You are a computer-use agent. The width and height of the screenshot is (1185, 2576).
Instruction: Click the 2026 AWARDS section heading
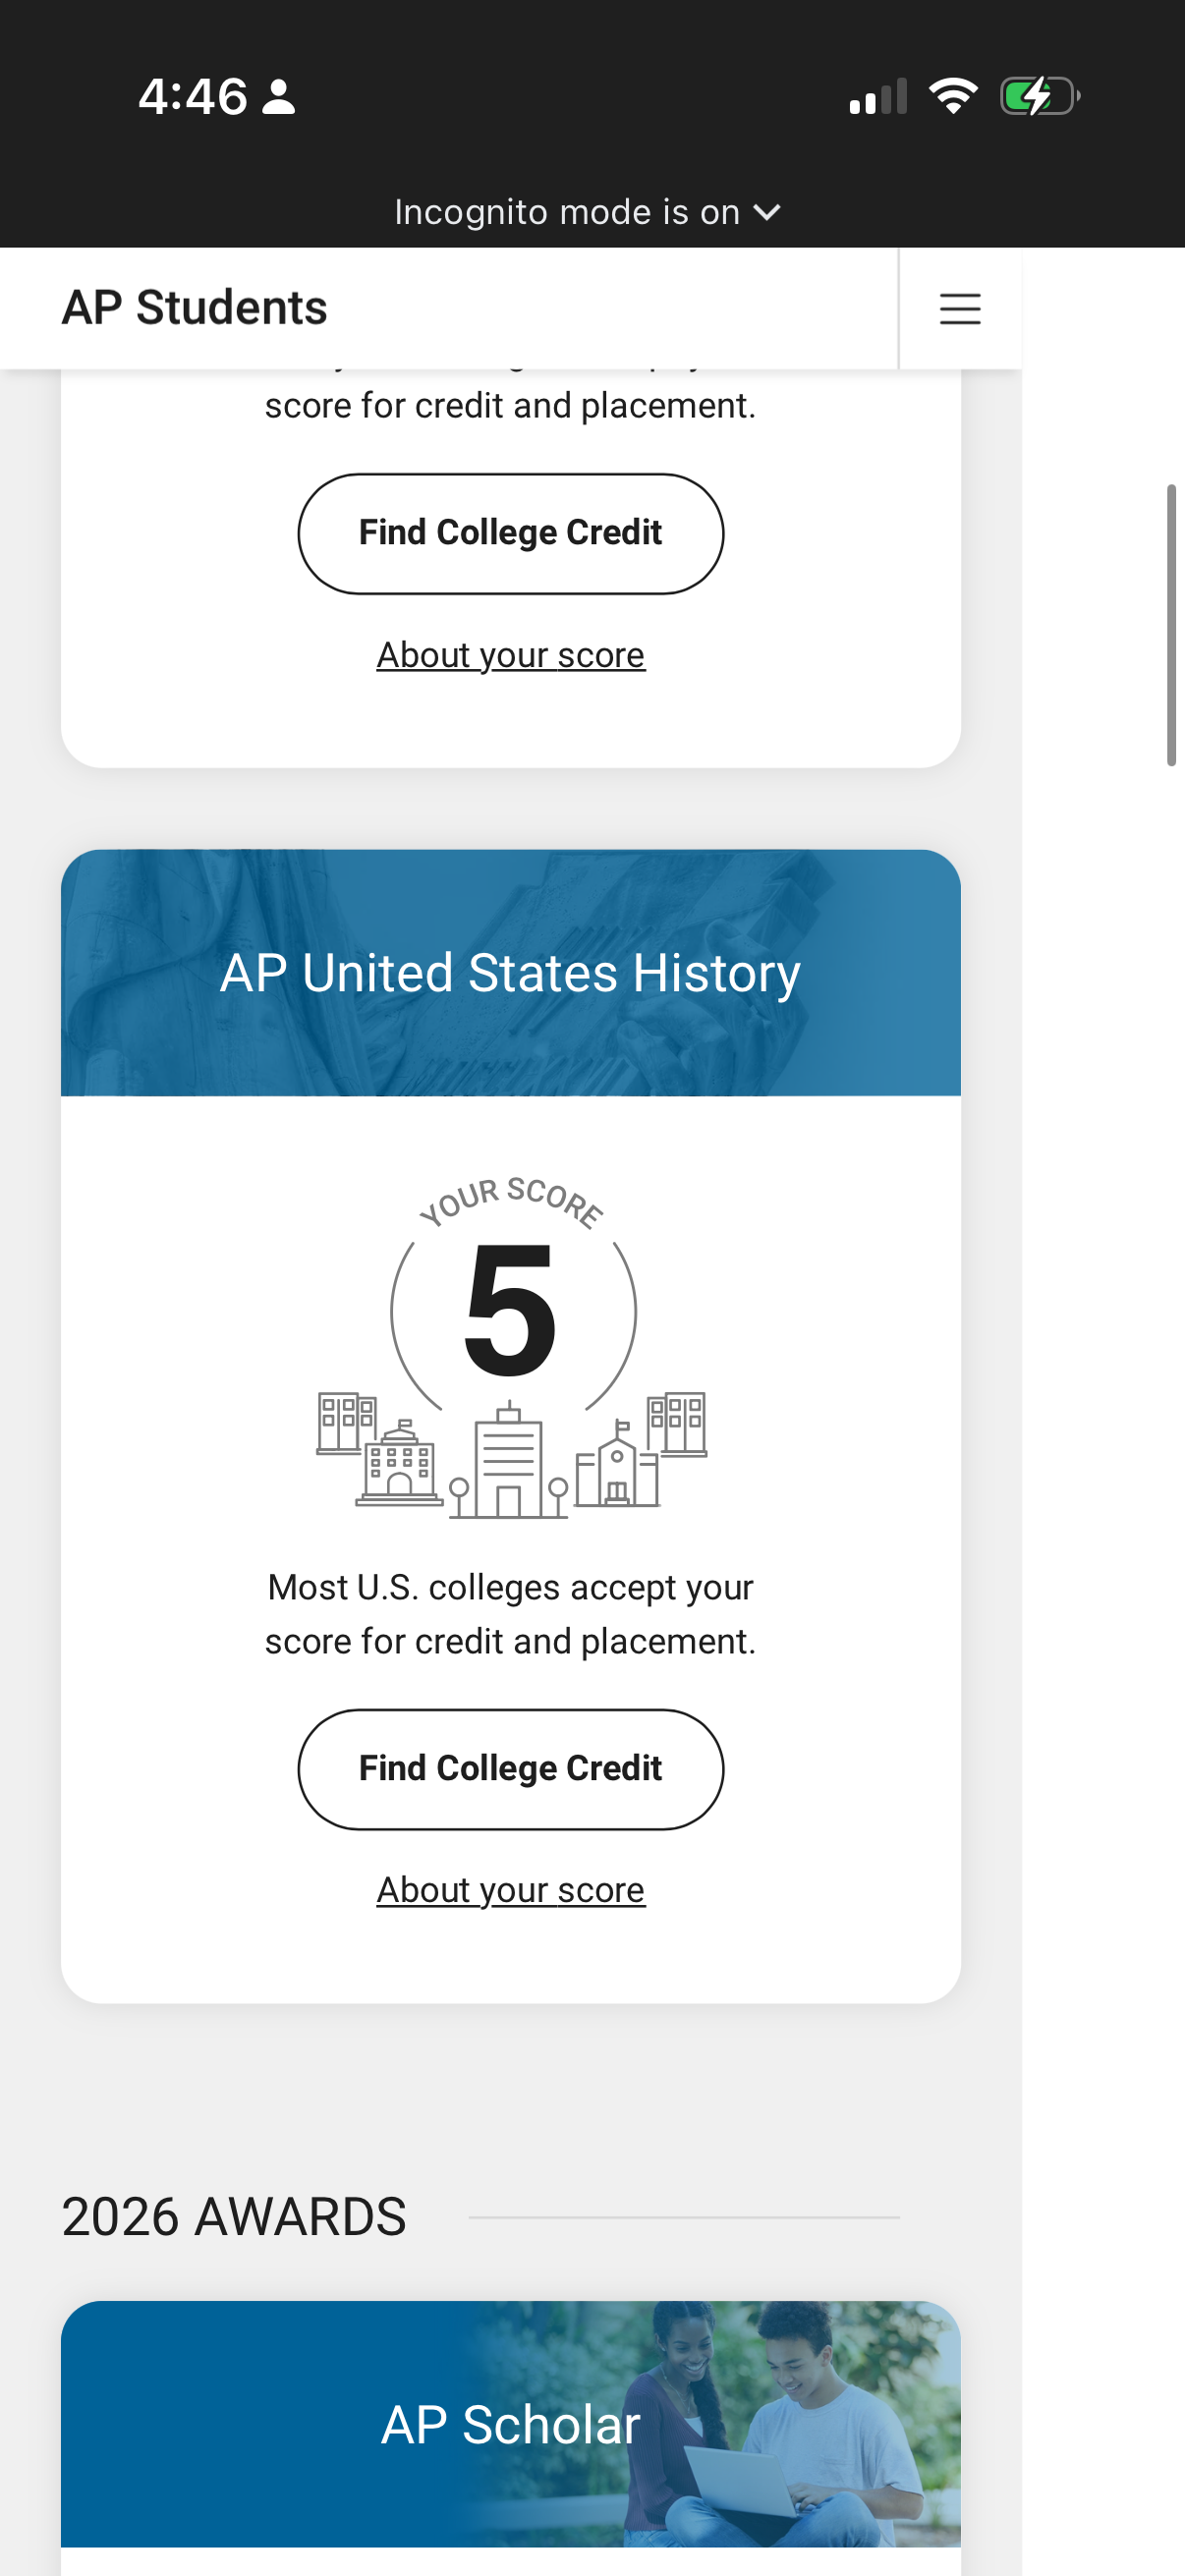point(234,2217)
